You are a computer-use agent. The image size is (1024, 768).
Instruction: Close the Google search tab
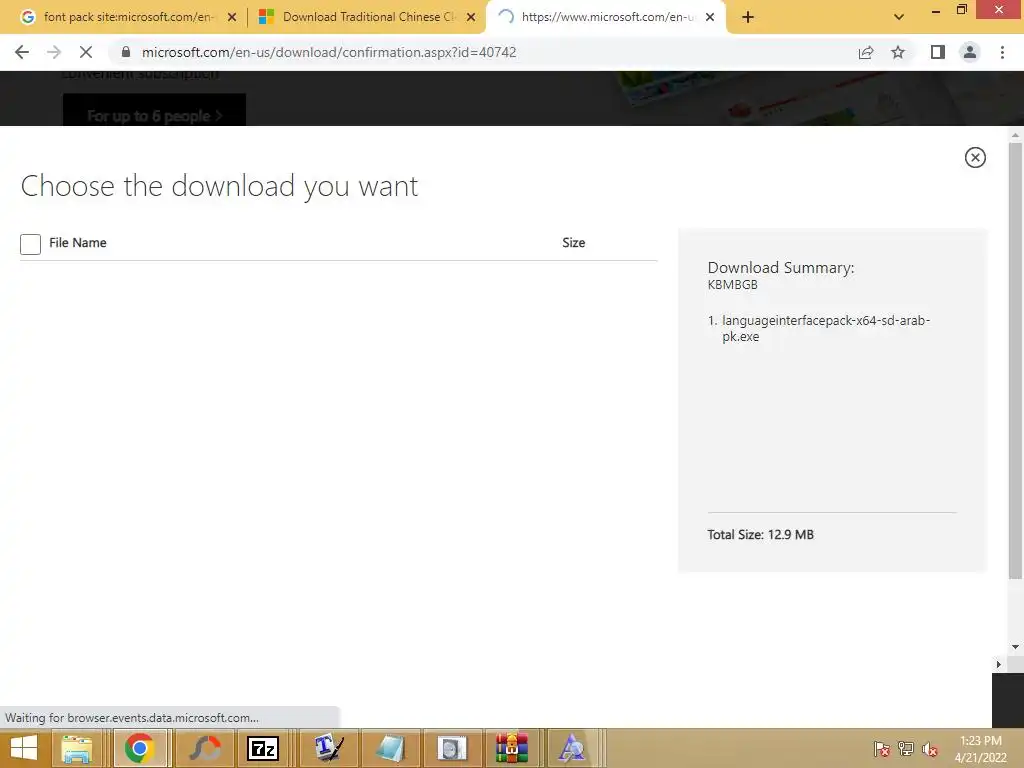click(232, 17)
